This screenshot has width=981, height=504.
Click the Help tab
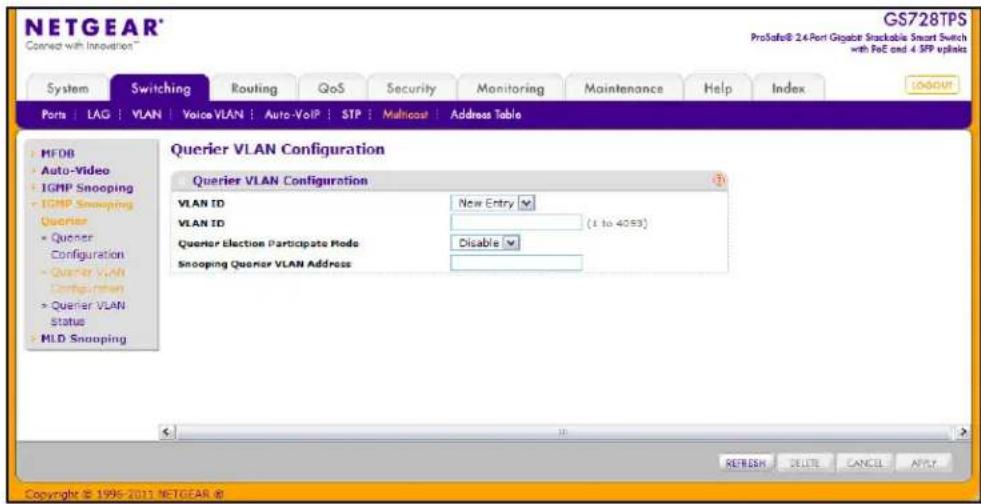(717, 89)
